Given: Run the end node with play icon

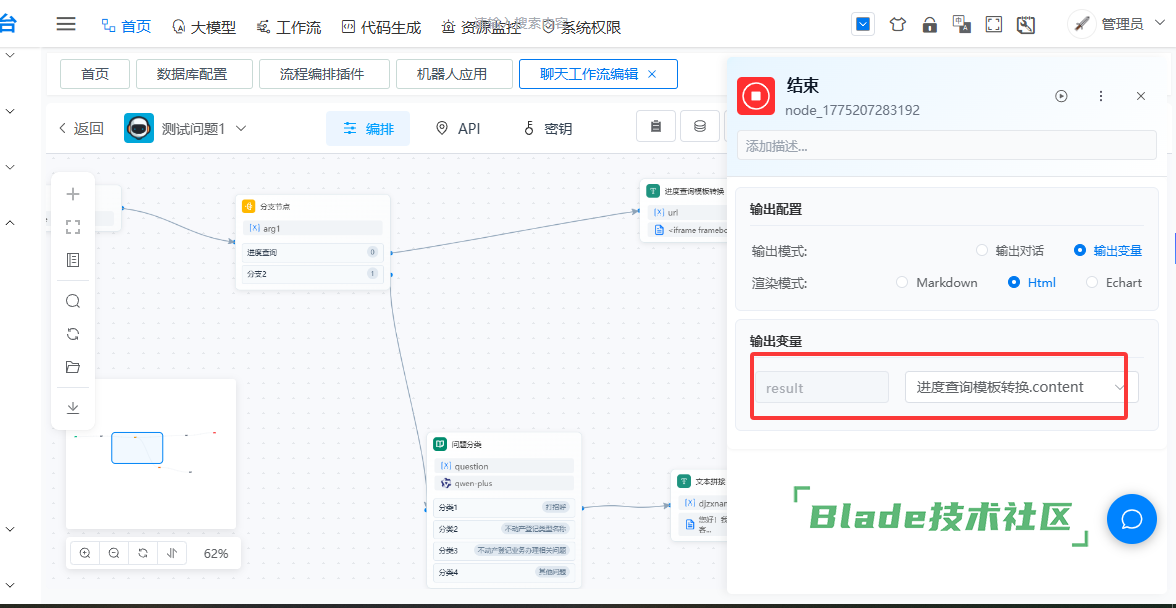Looking at the screenshot, I should (x=1061, y=96).
